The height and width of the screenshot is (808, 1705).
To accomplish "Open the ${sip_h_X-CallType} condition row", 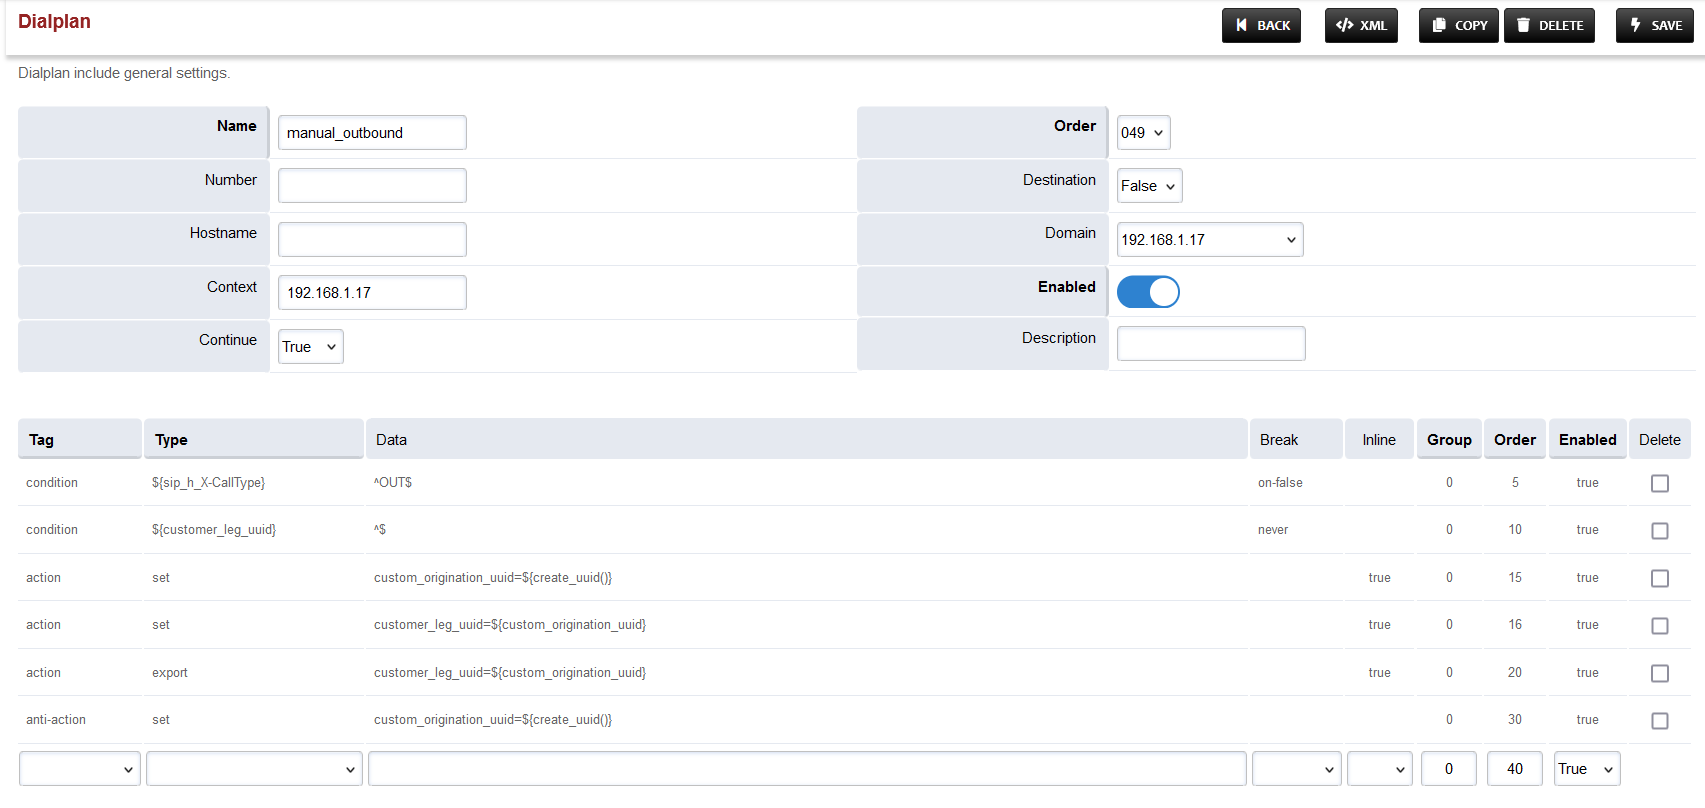I will tap(208, 483).
